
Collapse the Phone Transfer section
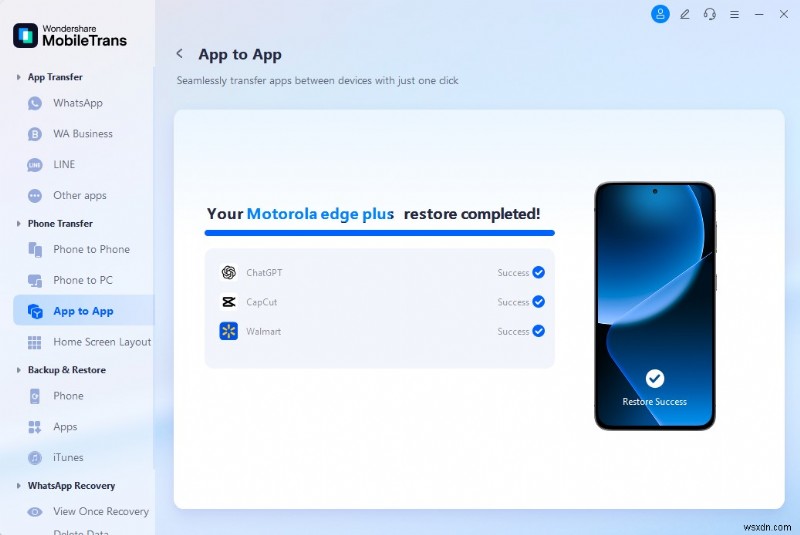tap(18, 223)
